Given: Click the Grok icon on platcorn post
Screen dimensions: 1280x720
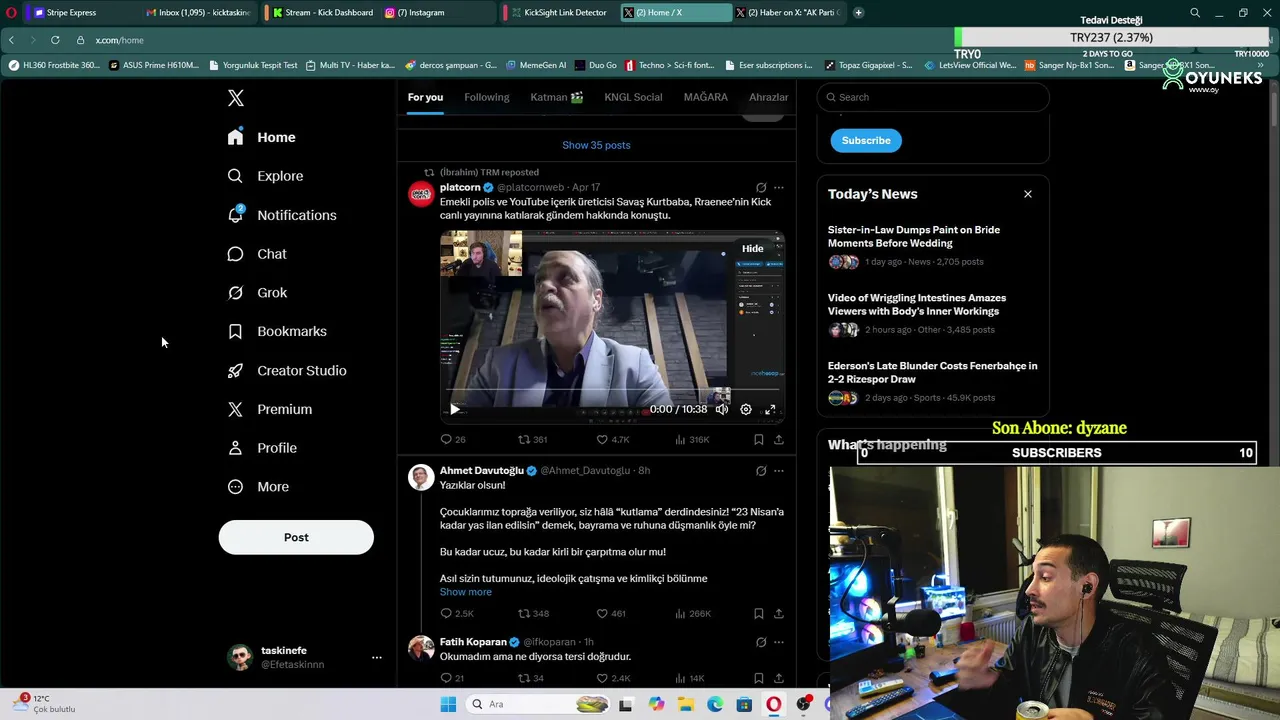Looking at the screenshot, I should coord(761,187).
